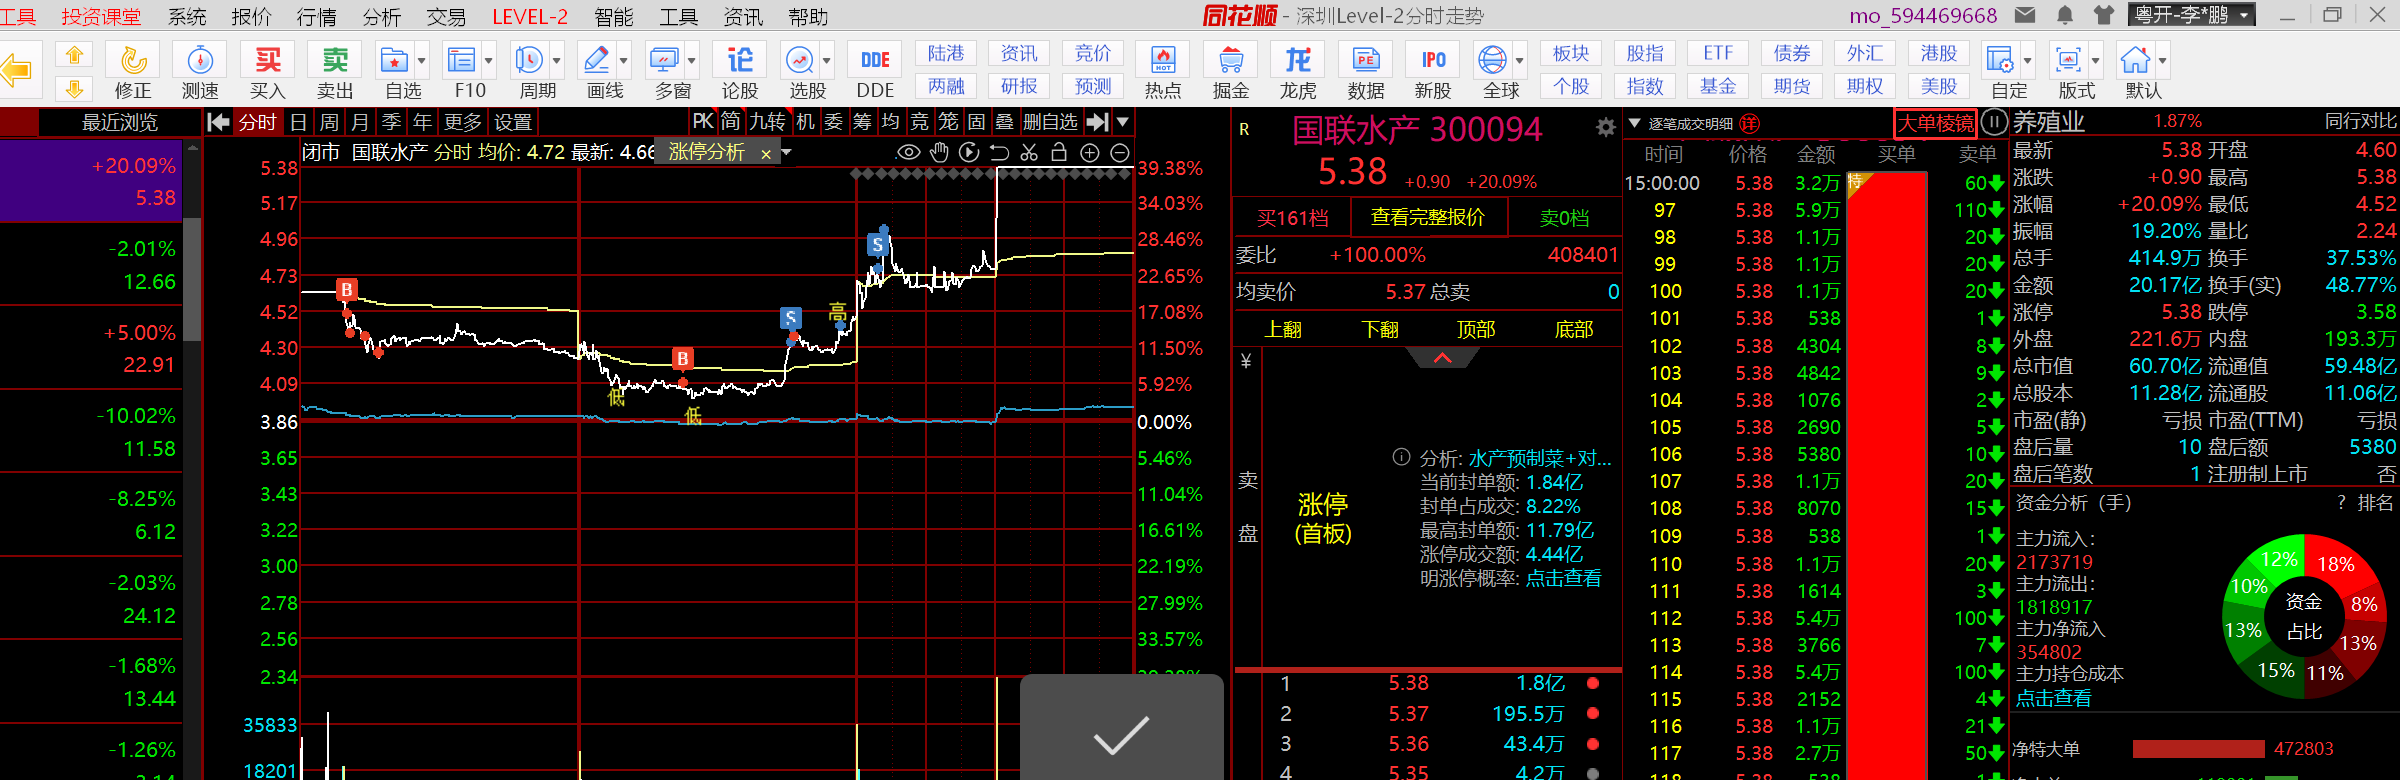Open the 选股 stock screener icon

799,60
